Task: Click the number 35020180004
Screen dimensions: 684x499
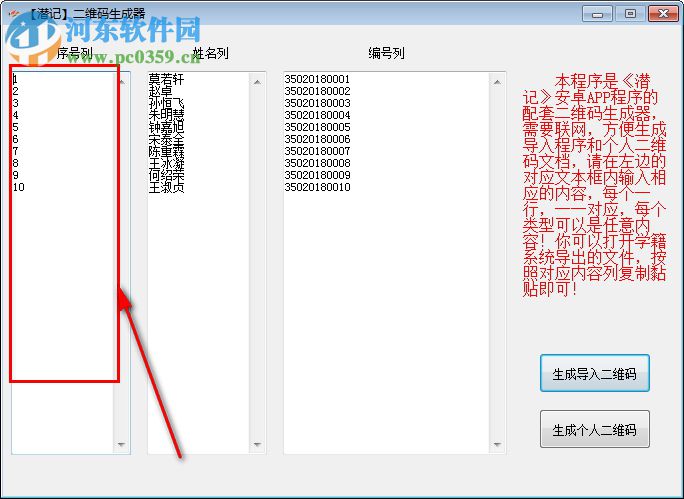Action: [317, 115]
